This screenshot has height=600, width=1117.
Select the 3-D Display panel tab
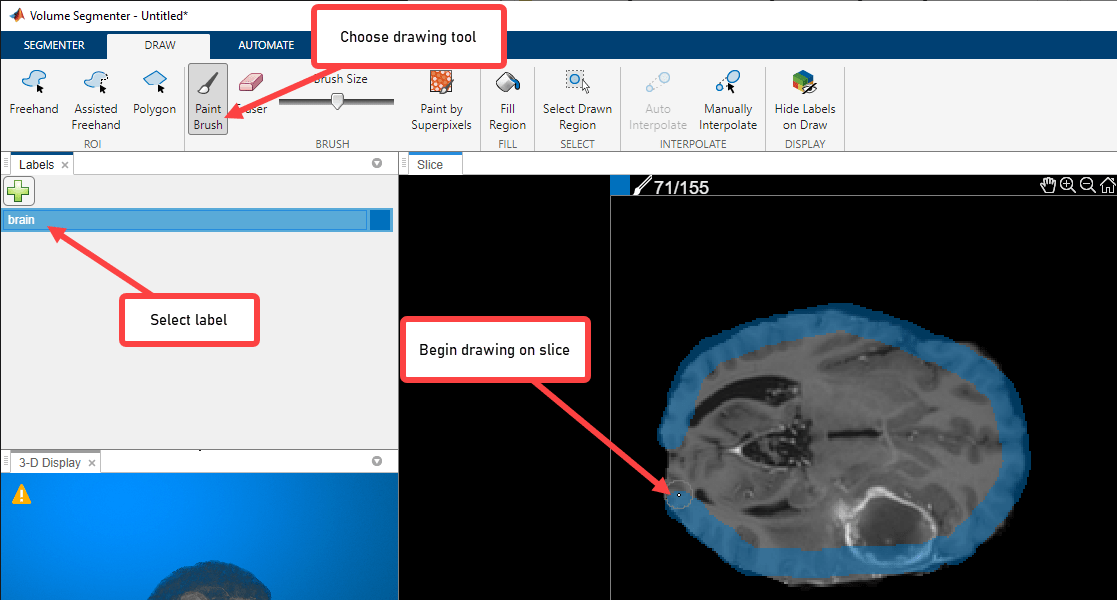tap(50, 462)
